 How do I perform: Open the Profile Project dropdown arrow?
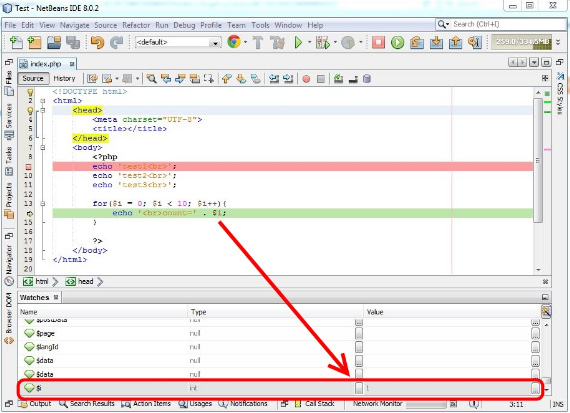(361, 42)
